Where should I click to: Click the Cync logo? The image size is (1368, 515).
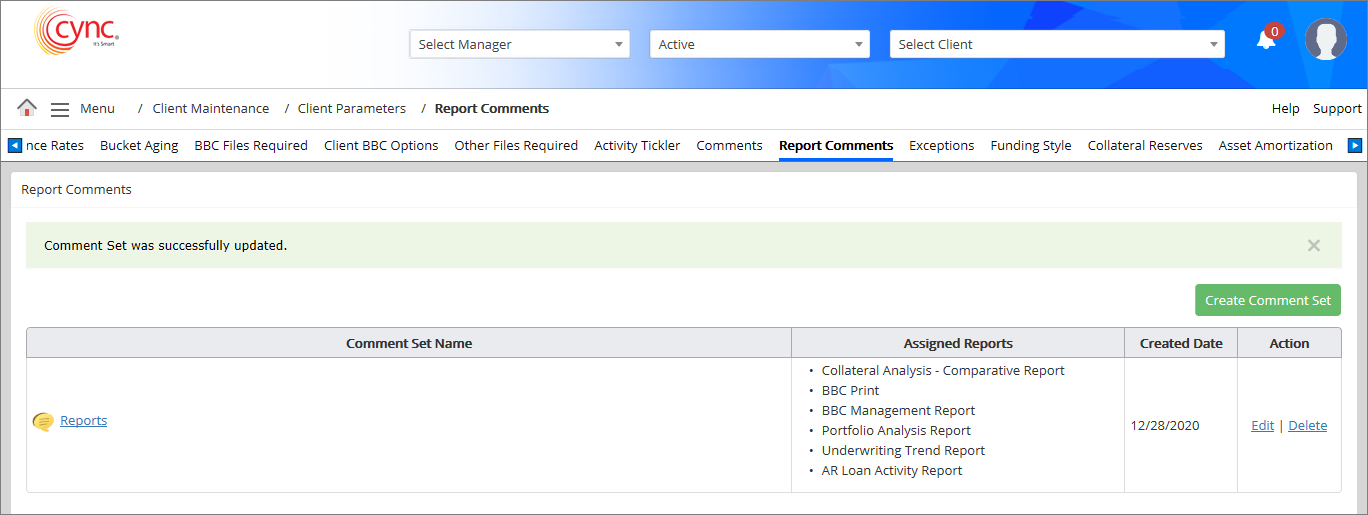click(x=76, y=33)
